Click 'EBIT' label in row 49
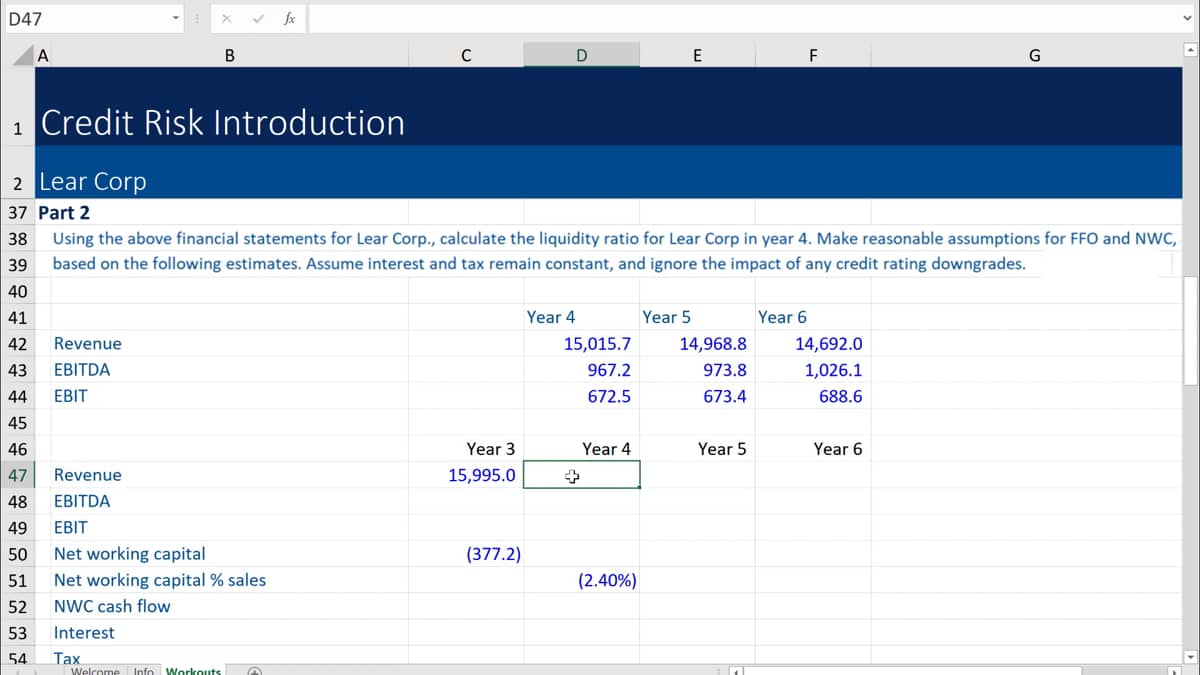 tap(70, 527)
